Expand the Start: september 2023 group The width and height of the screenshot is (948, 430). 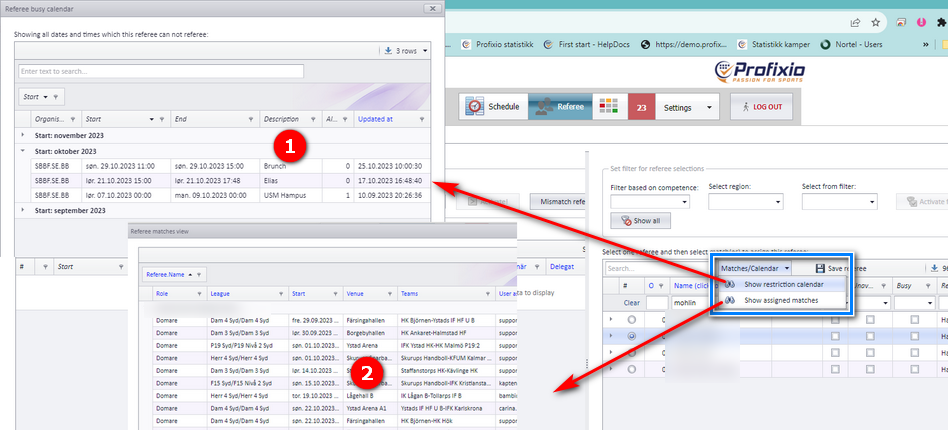coord(24,210)
